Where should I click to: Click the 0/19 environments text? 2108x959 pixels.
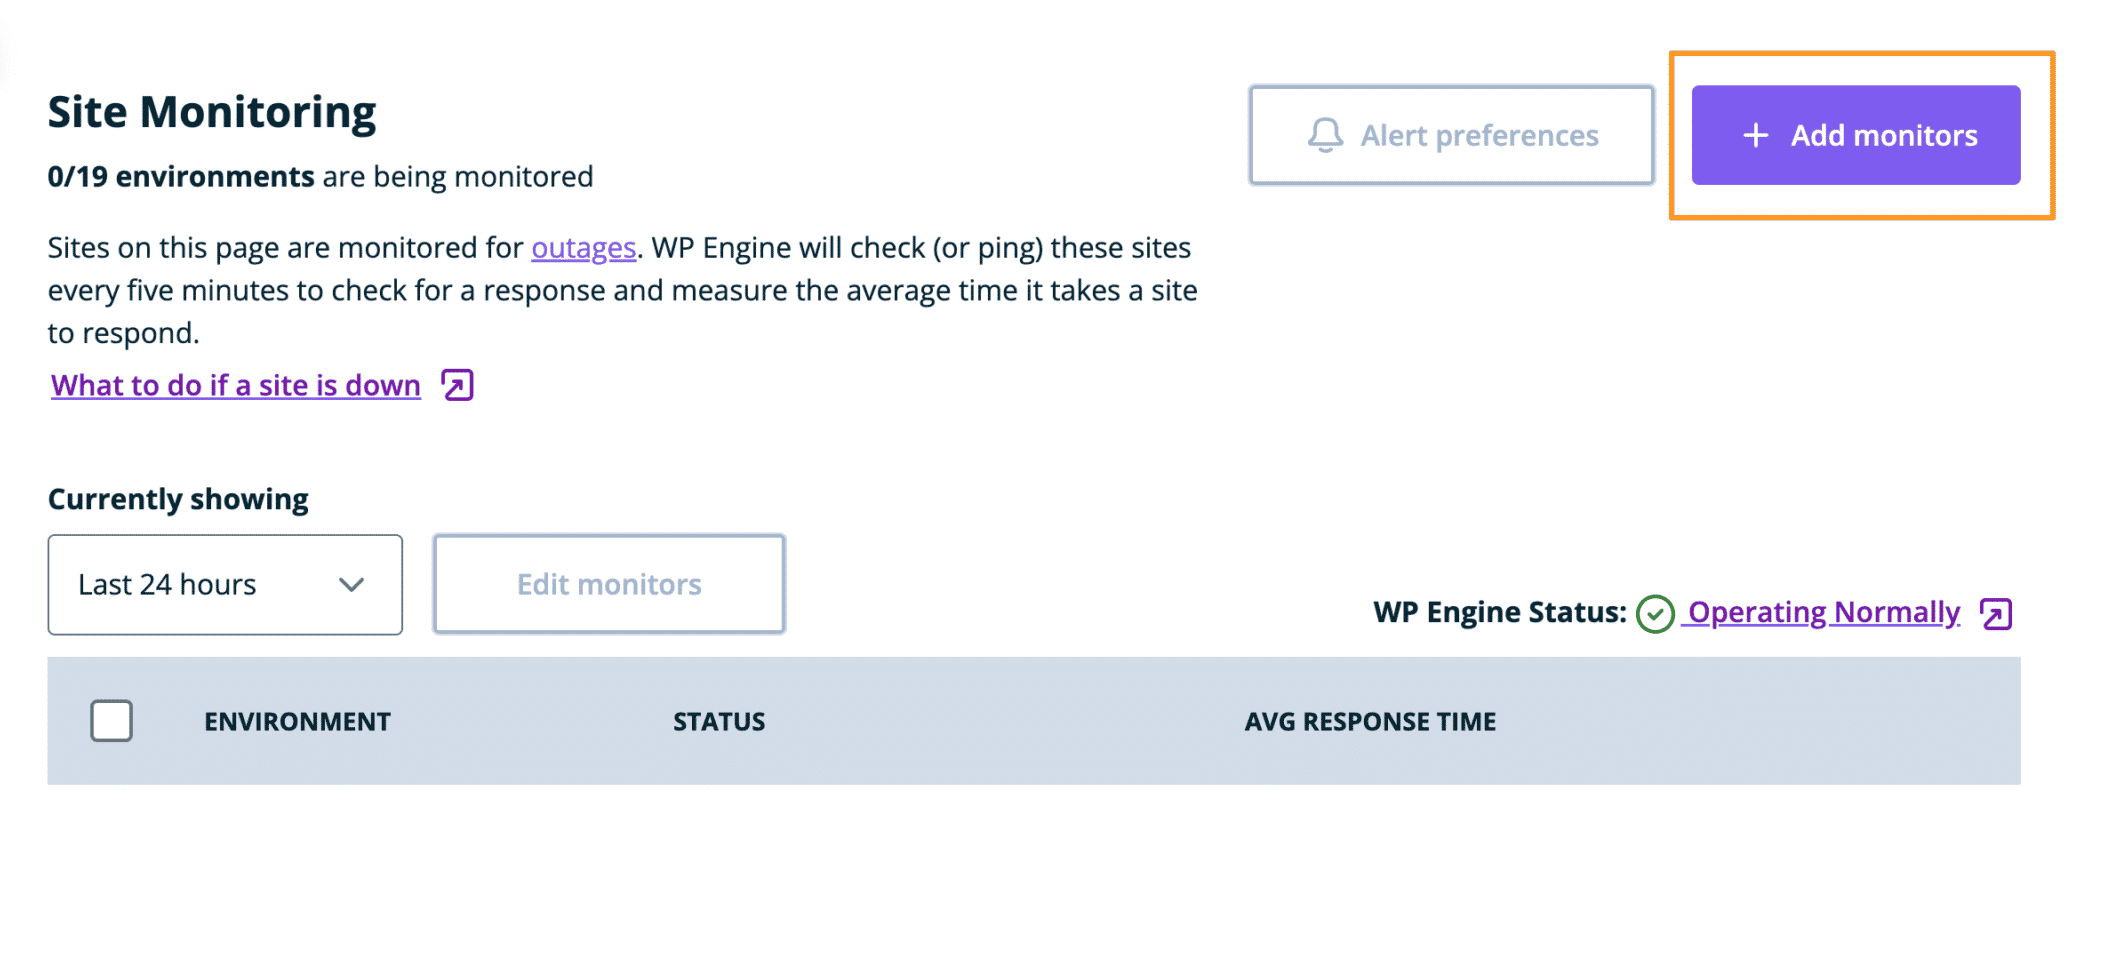(181, 177)
